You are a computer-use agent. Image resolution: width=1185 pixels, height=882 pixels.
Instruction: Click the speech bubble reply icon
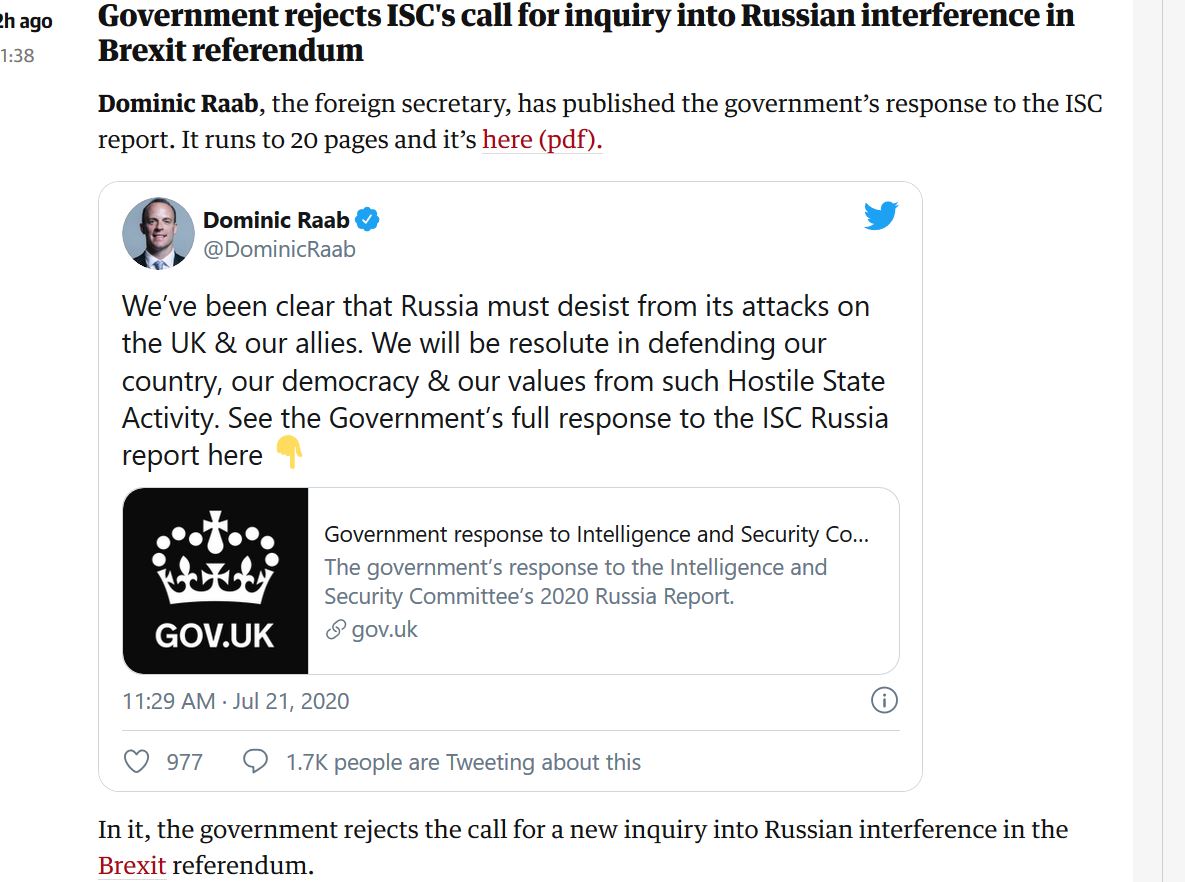(256, 762)
